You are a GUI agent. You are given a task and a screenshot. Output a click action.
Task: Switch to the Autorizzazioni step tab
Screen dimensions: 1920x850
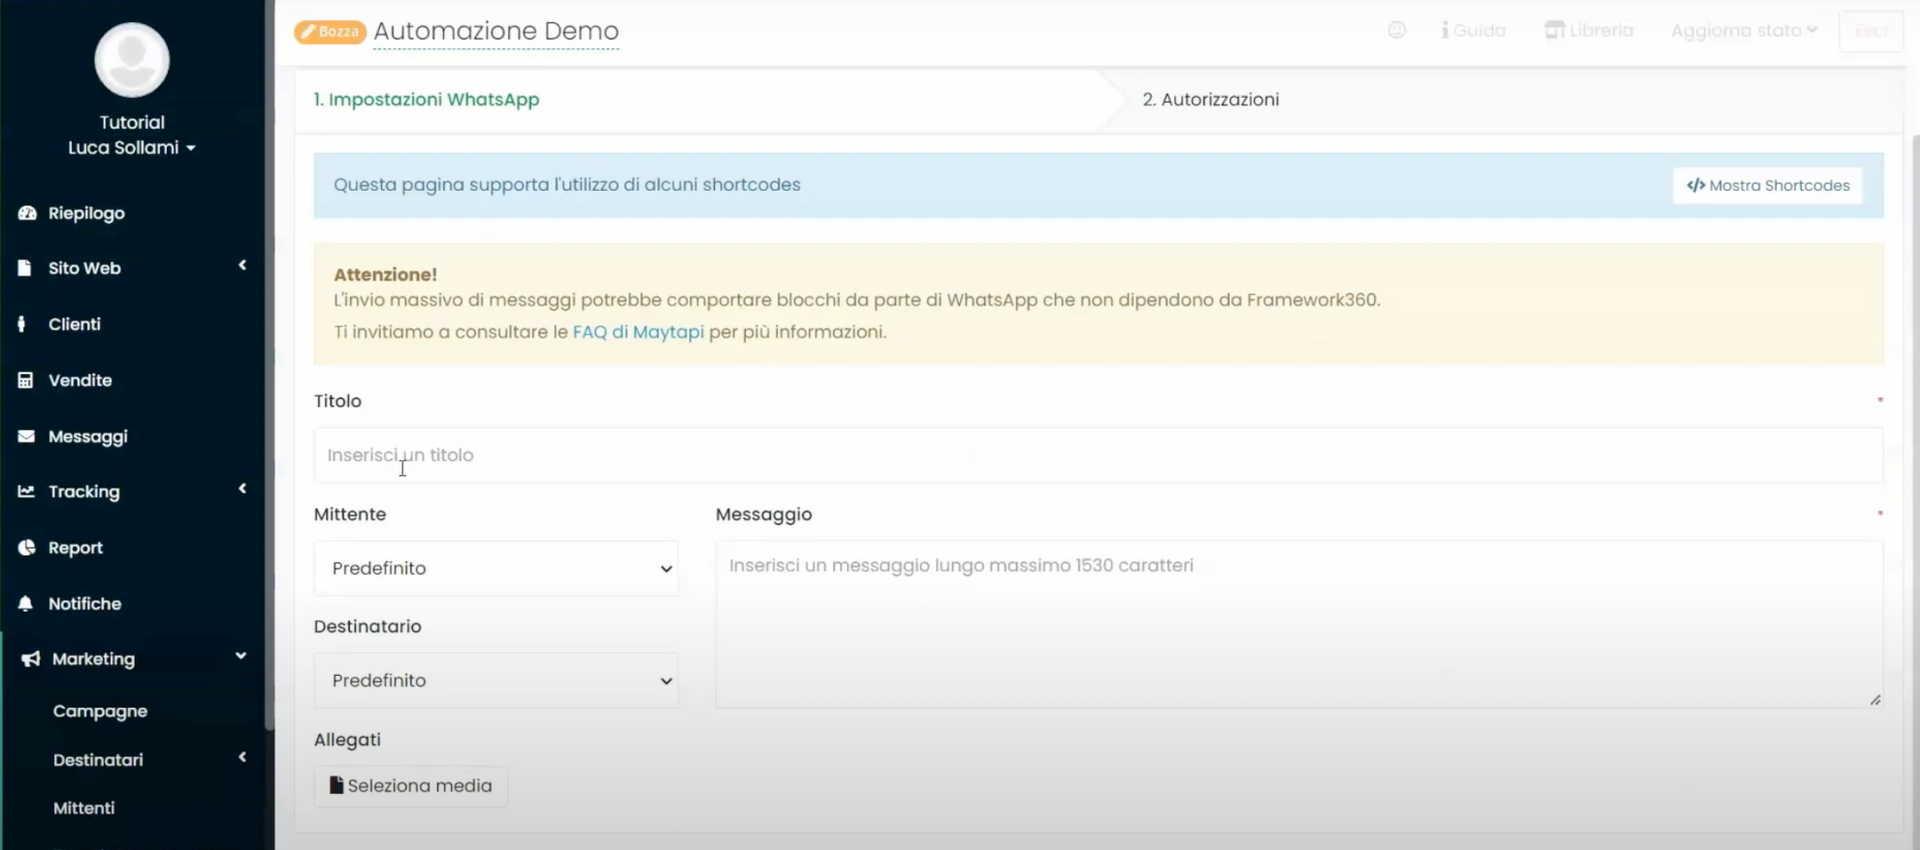pos(1210,99)
